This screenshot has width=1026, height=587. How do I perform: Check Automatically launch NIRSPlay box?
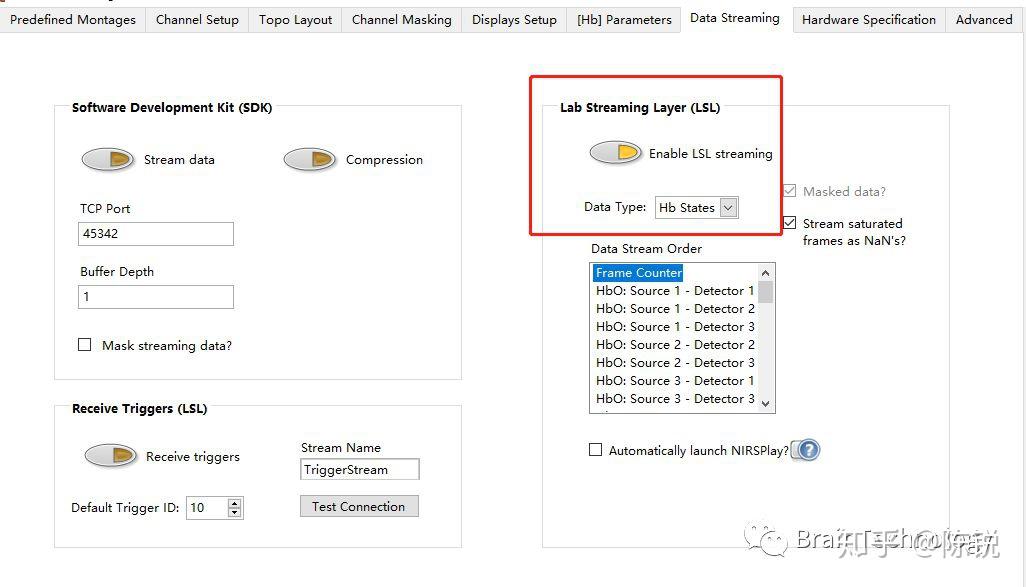tap(596, 450)
